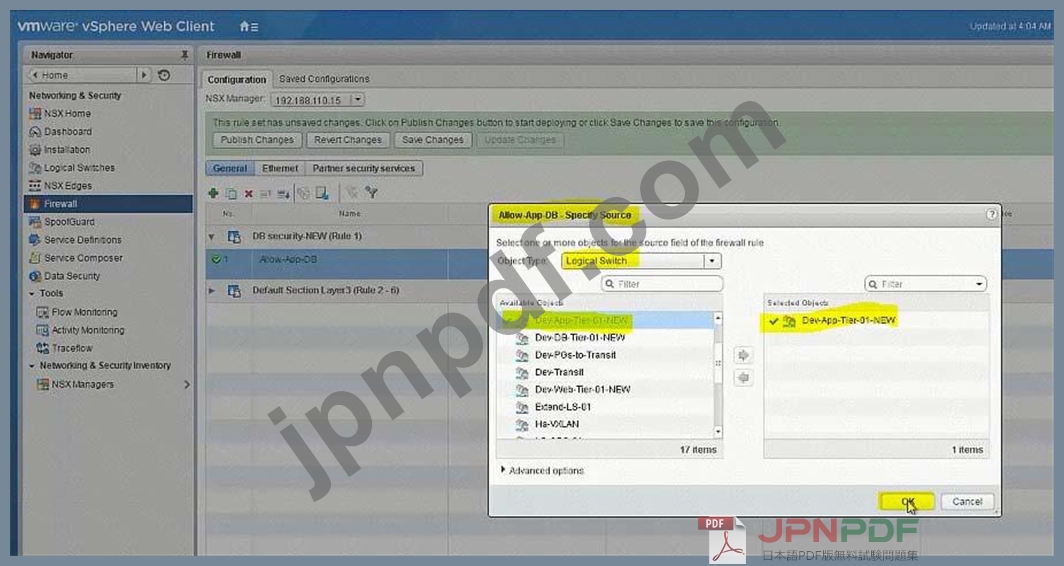This screenshot has width=1064, height=566.
Task: Click the greyed-out clear filter icon
Action: click(x=352, y=193)
